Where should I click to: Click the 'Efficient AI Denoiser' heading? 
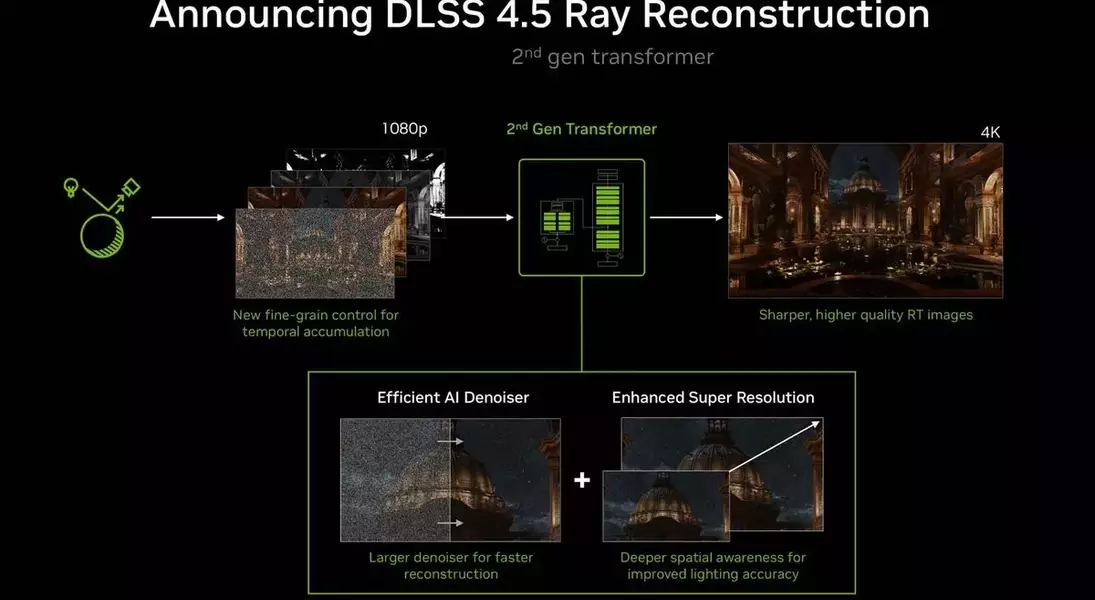tap(453, 397)
